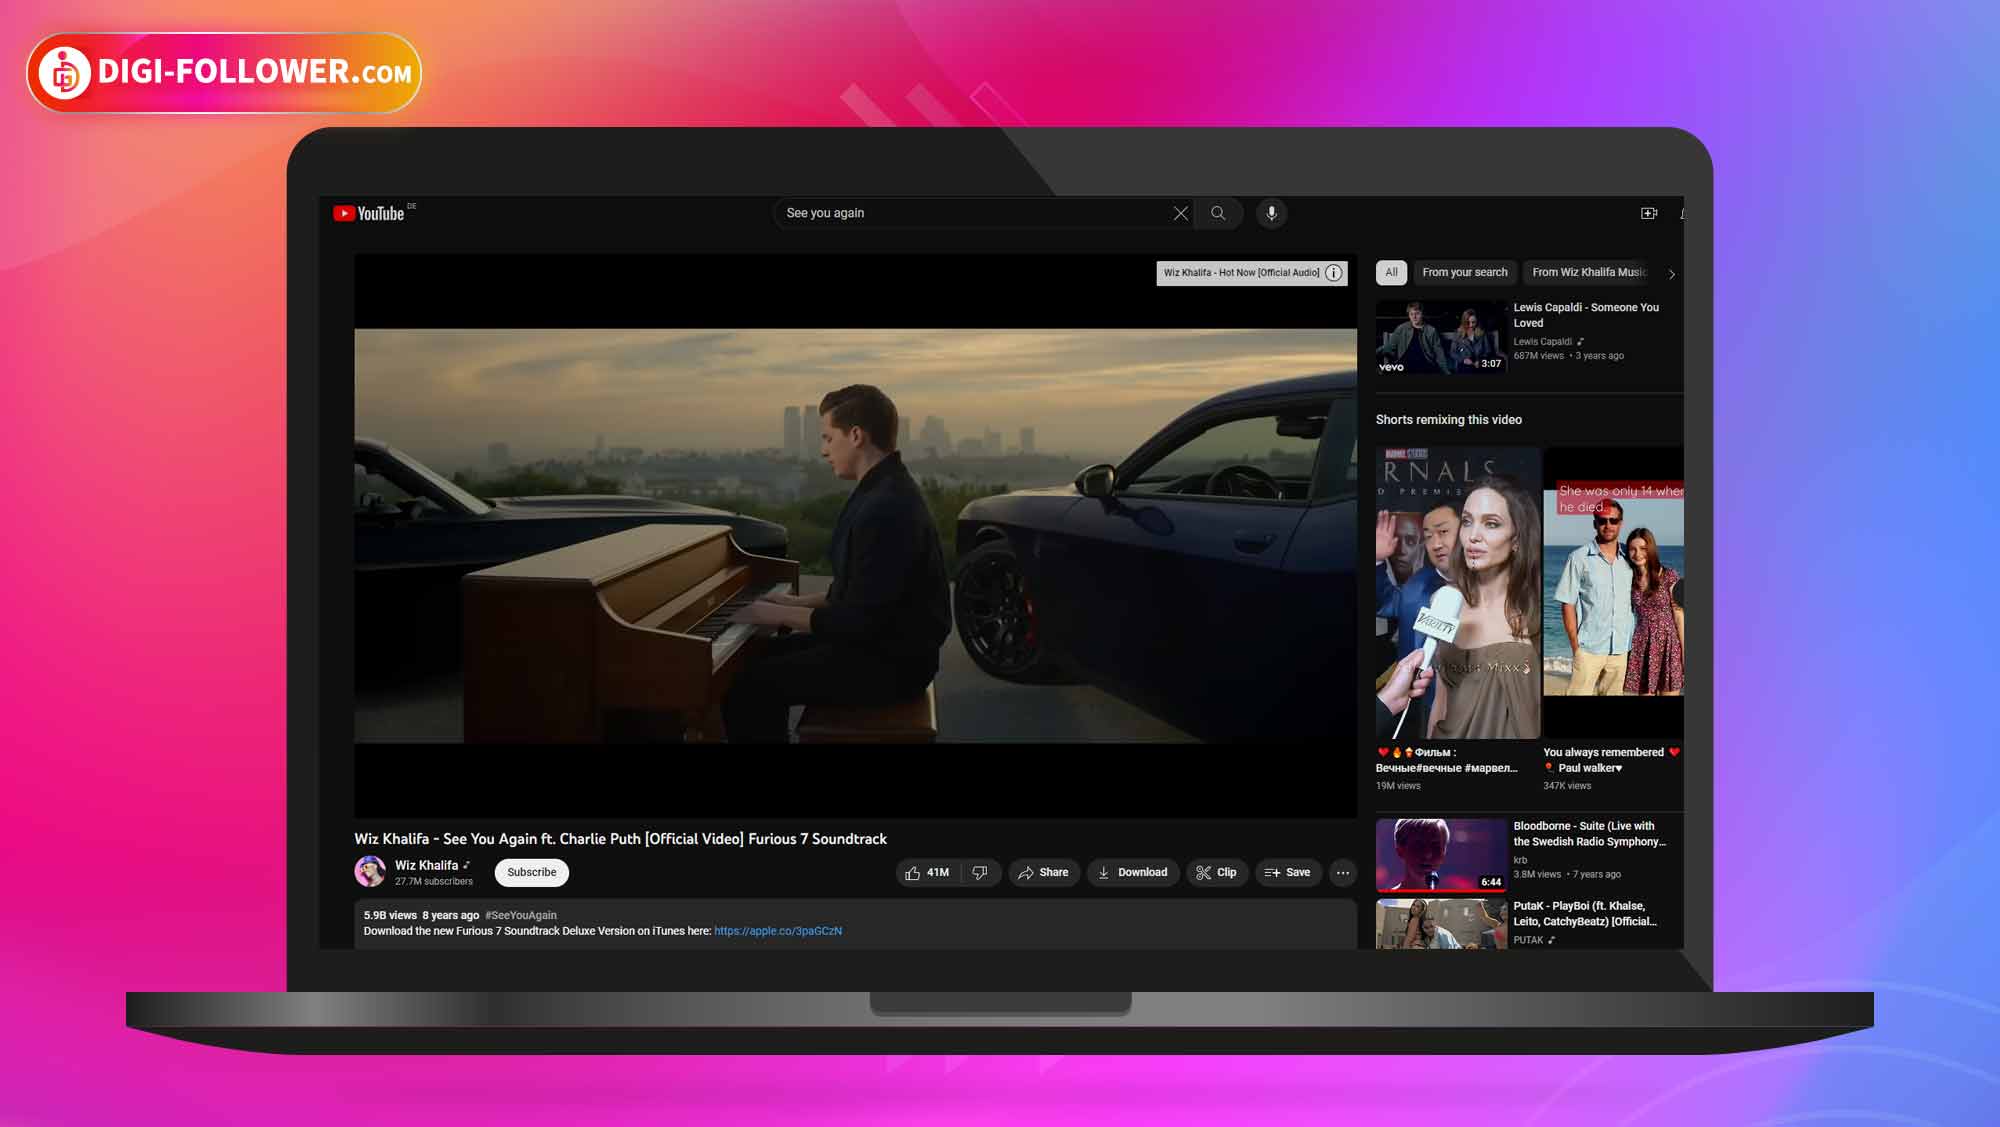Like the video with thumbs up
The width and height of the screenshot is (2000, 1127).
[x=912, y=873]
